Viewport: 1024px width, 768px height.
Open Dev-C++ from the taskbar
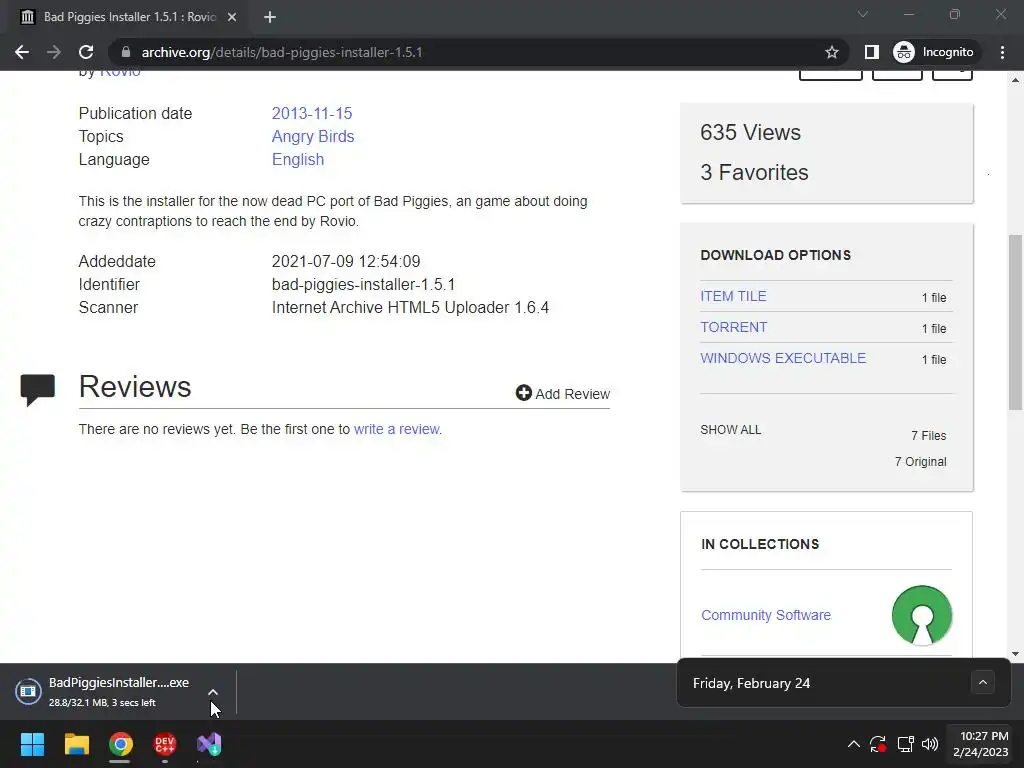pos(165,744)
